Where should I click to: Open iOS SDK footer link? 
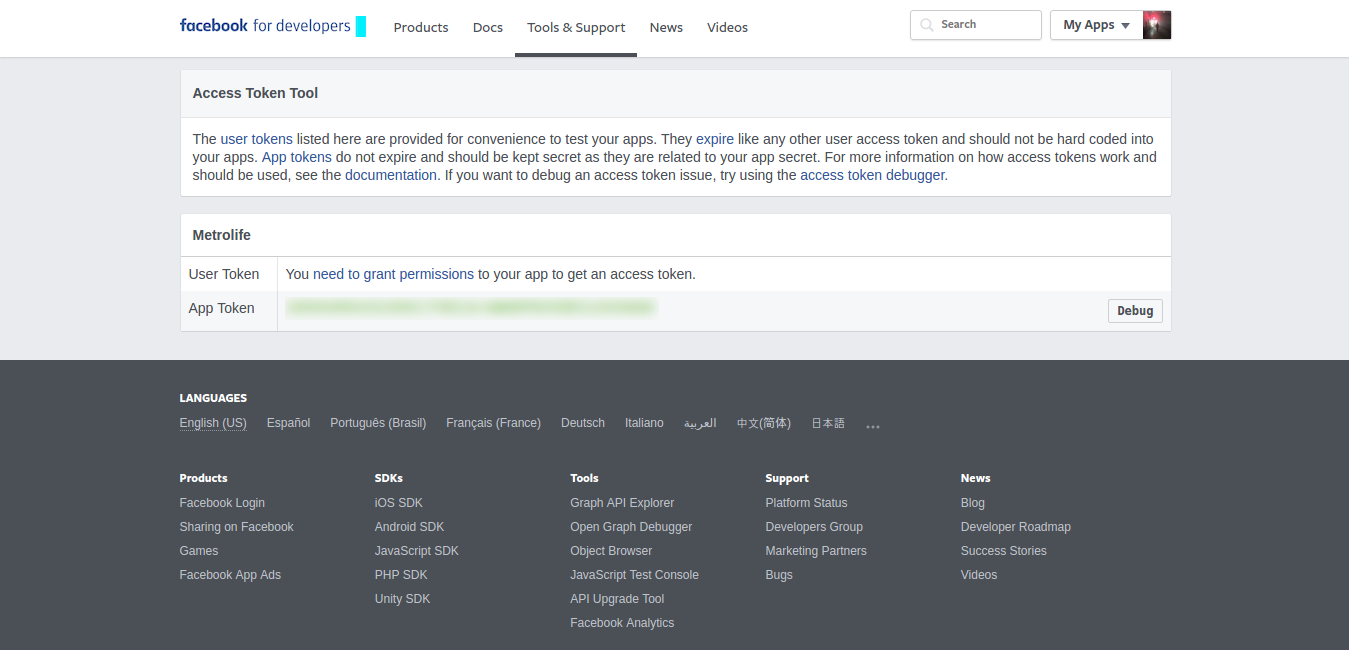click(x=399, y=503)
